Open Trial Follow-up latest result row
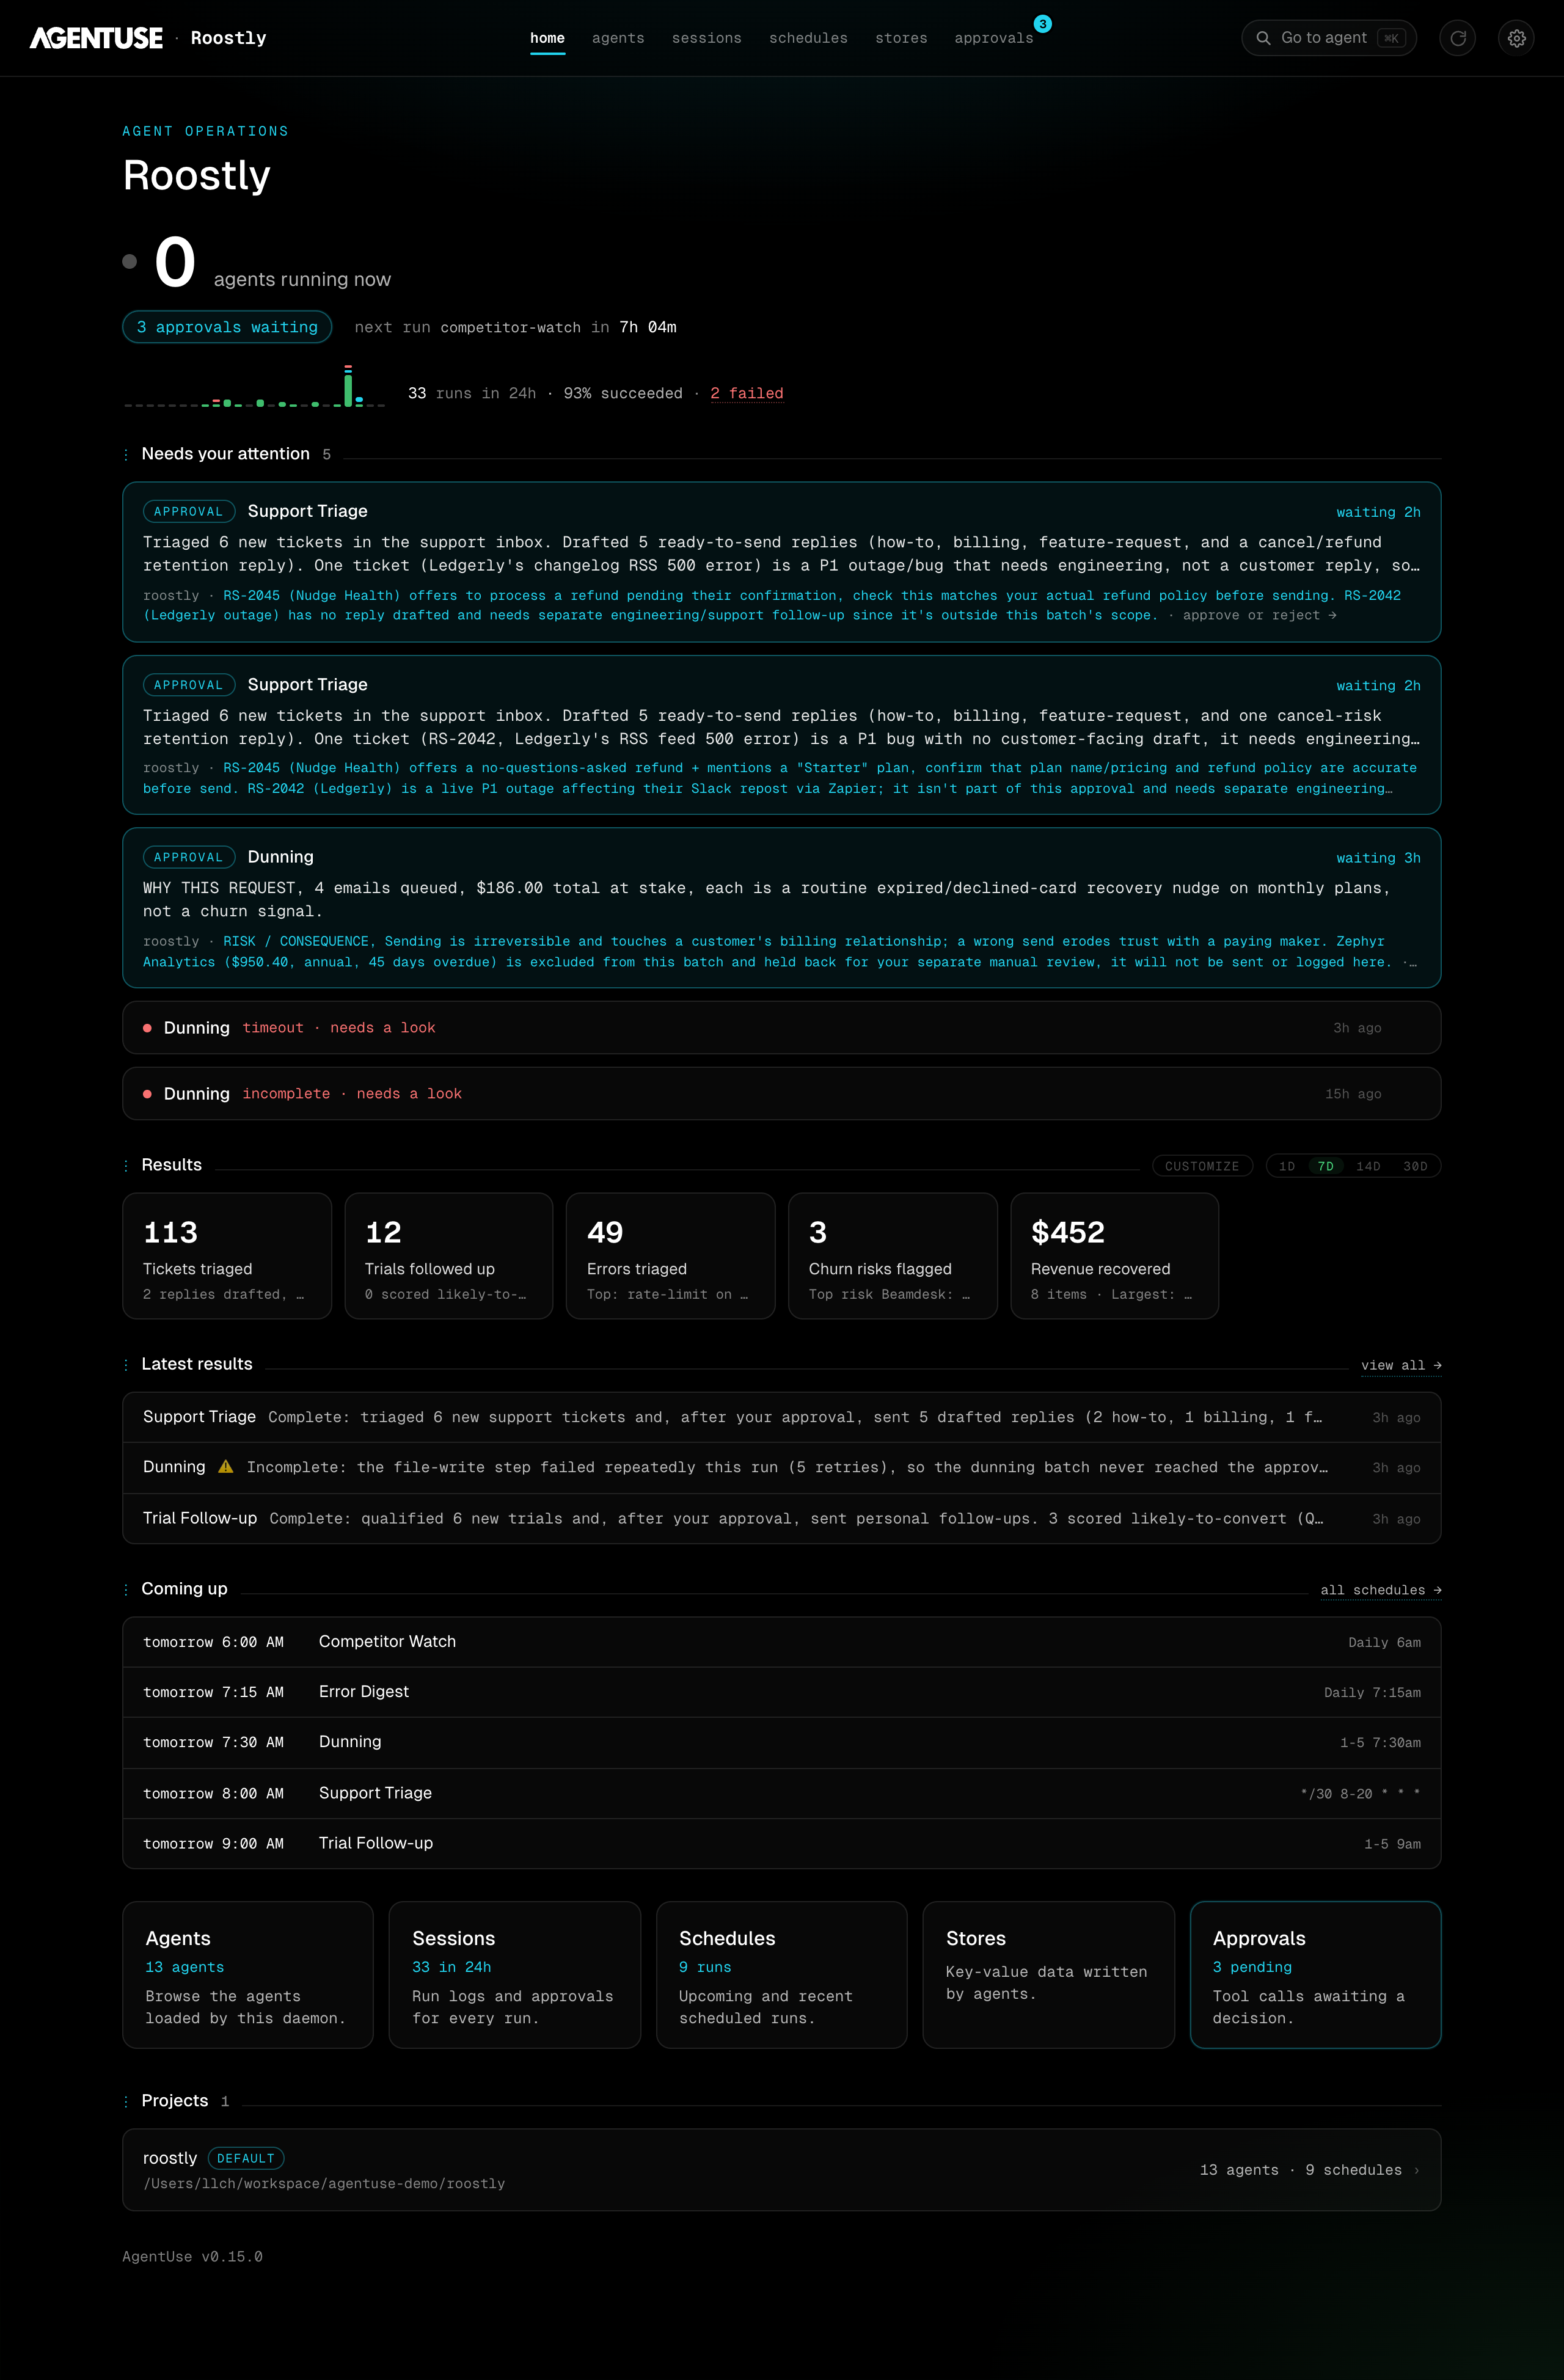Image resolution: width=1564 pixels, height=2380 pixels. [781, 1518]
